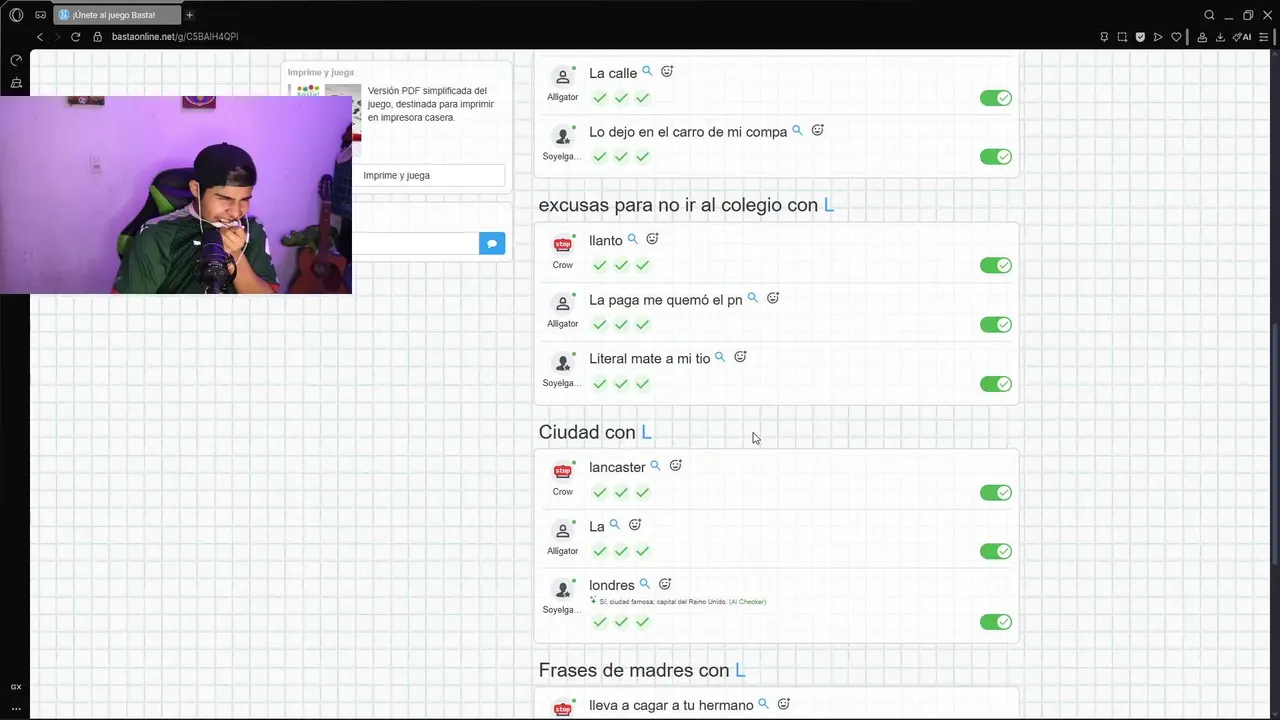Toggle switch for 'La paga me quemó el pn'
This screenshot has height=720, width=1280.
[x=996, y=325]
